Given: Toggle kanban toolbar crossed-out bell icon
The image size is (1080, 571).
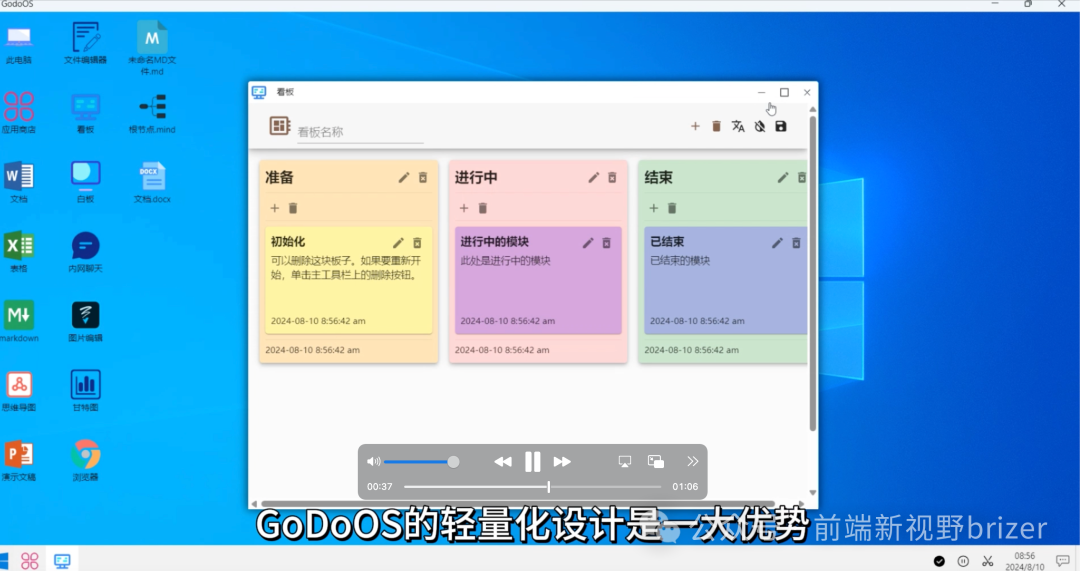Looking at the screenshot, I should point(760,126).
